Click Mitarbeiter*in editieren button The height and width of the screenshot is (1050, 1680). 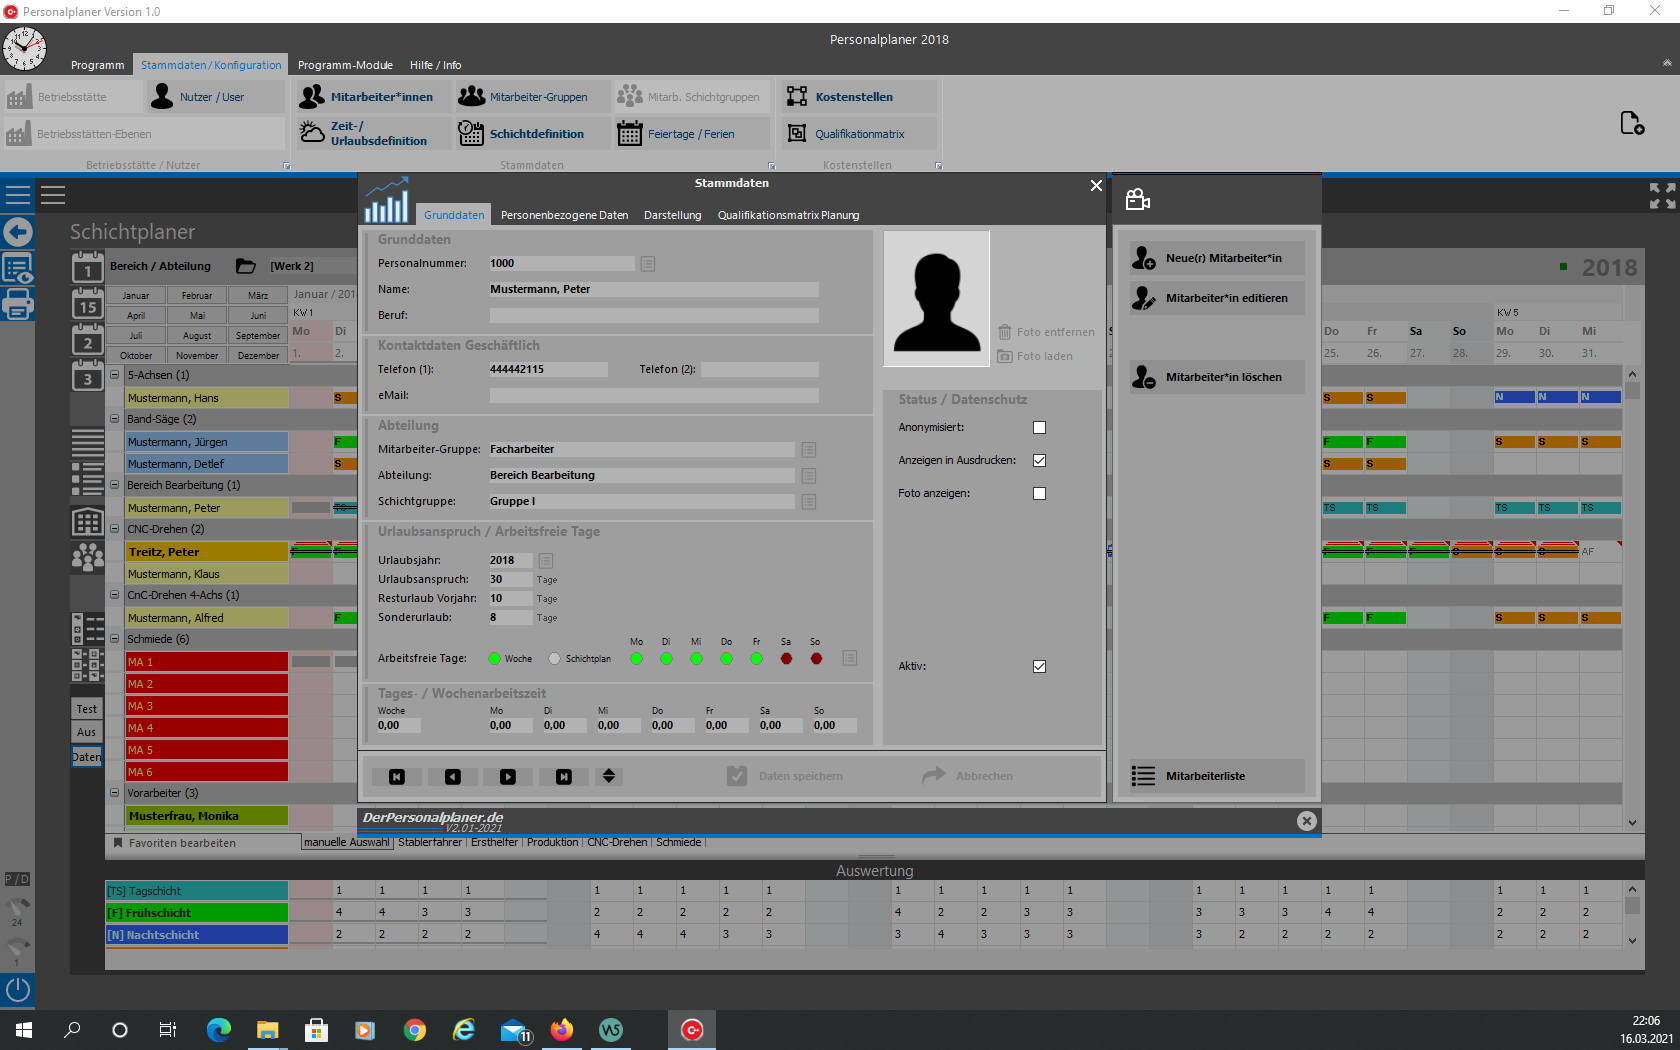(x=1225, y=298)
